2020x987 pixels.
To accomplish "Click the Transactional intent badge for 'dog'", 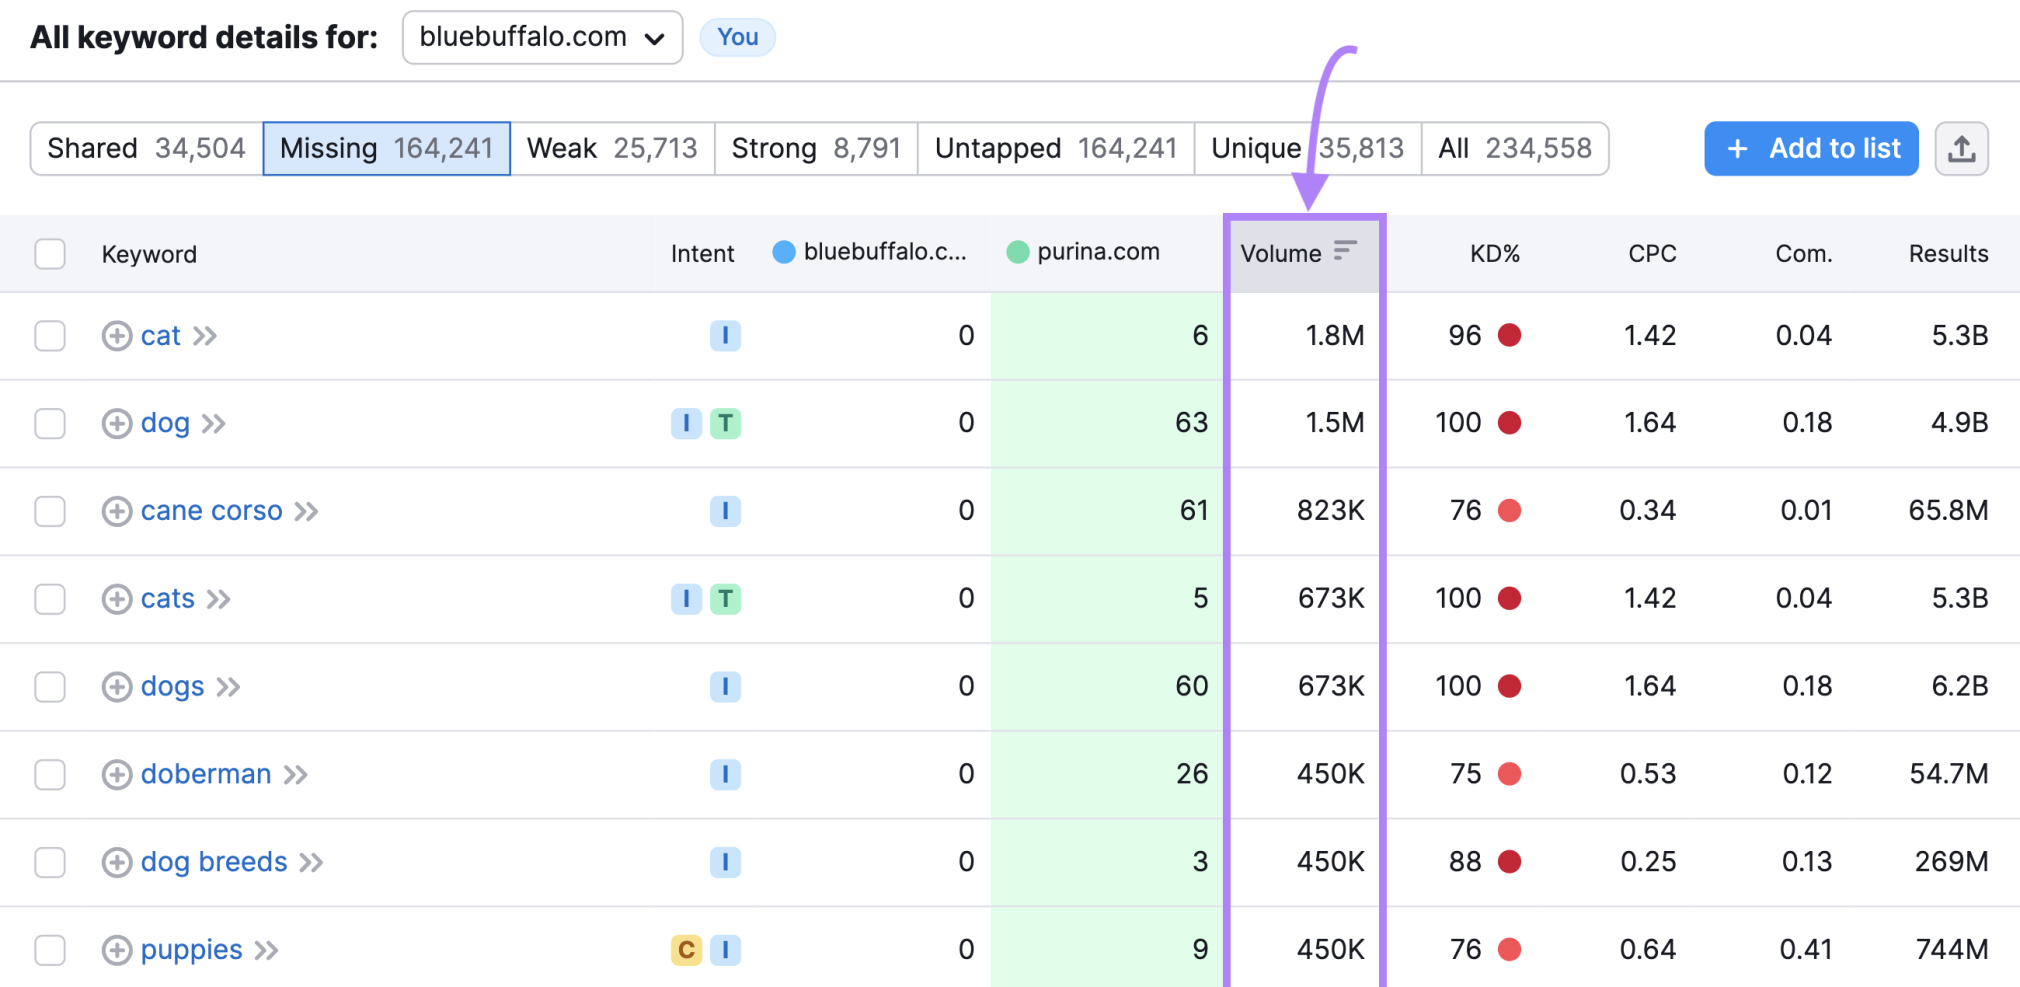I will coord(725,424).
